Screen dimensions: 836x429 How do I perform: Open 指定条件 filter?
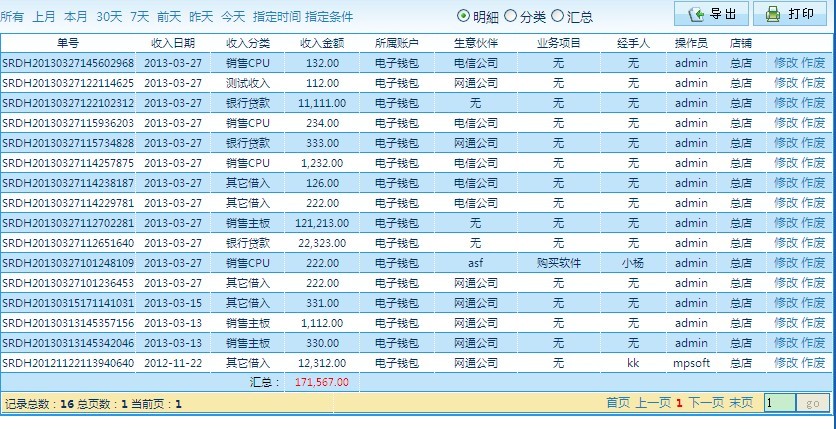tap(328, 16)
